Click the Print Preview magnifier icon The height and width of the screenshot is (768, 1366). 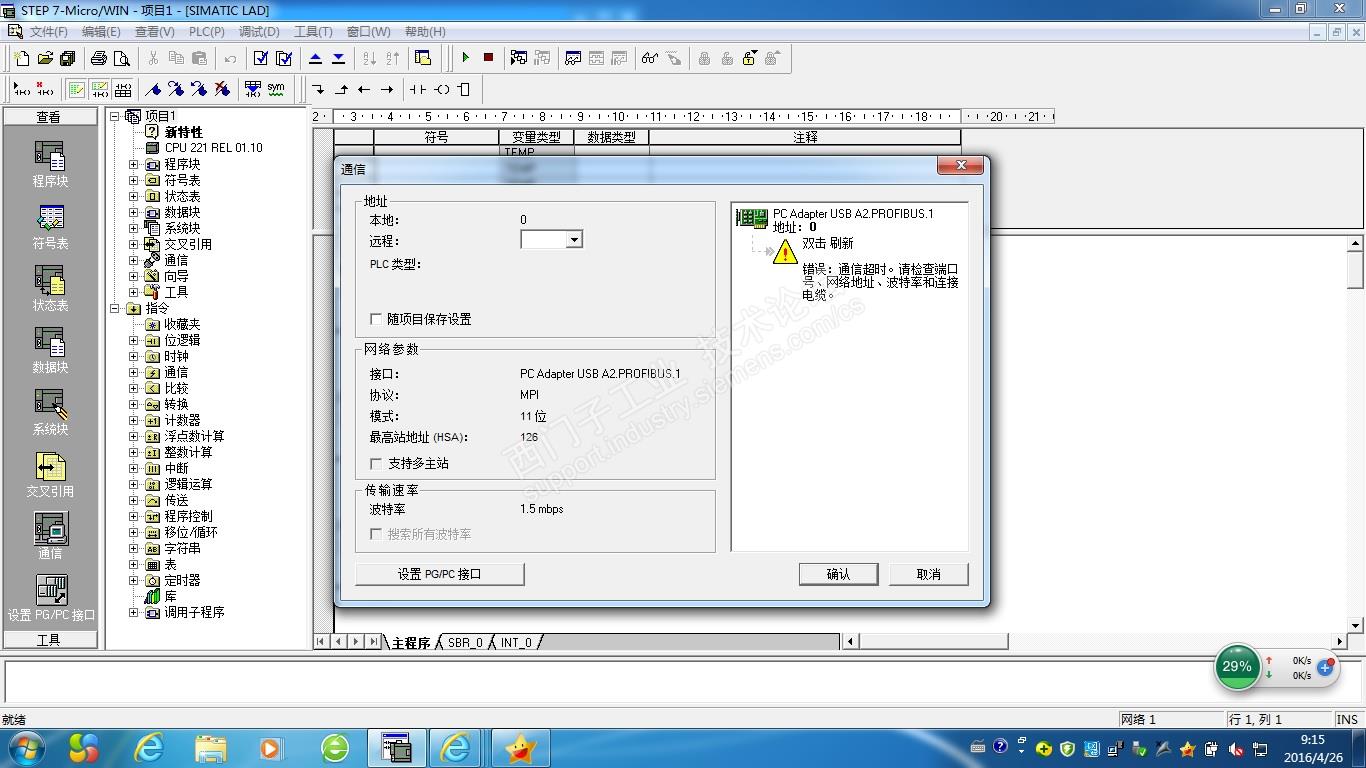121,58
